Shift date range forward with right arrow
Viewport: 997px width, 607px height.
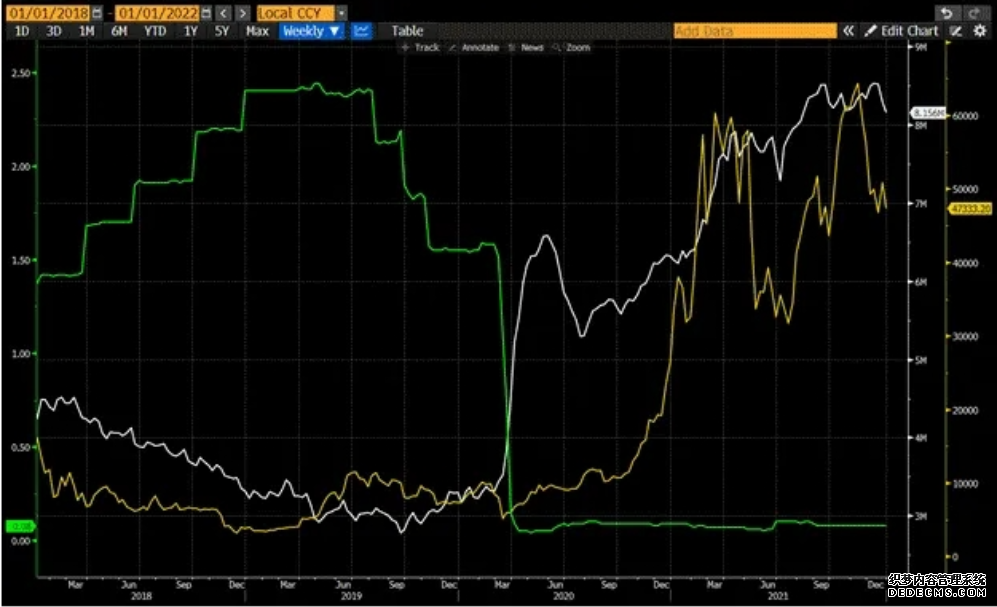point(242,13)
